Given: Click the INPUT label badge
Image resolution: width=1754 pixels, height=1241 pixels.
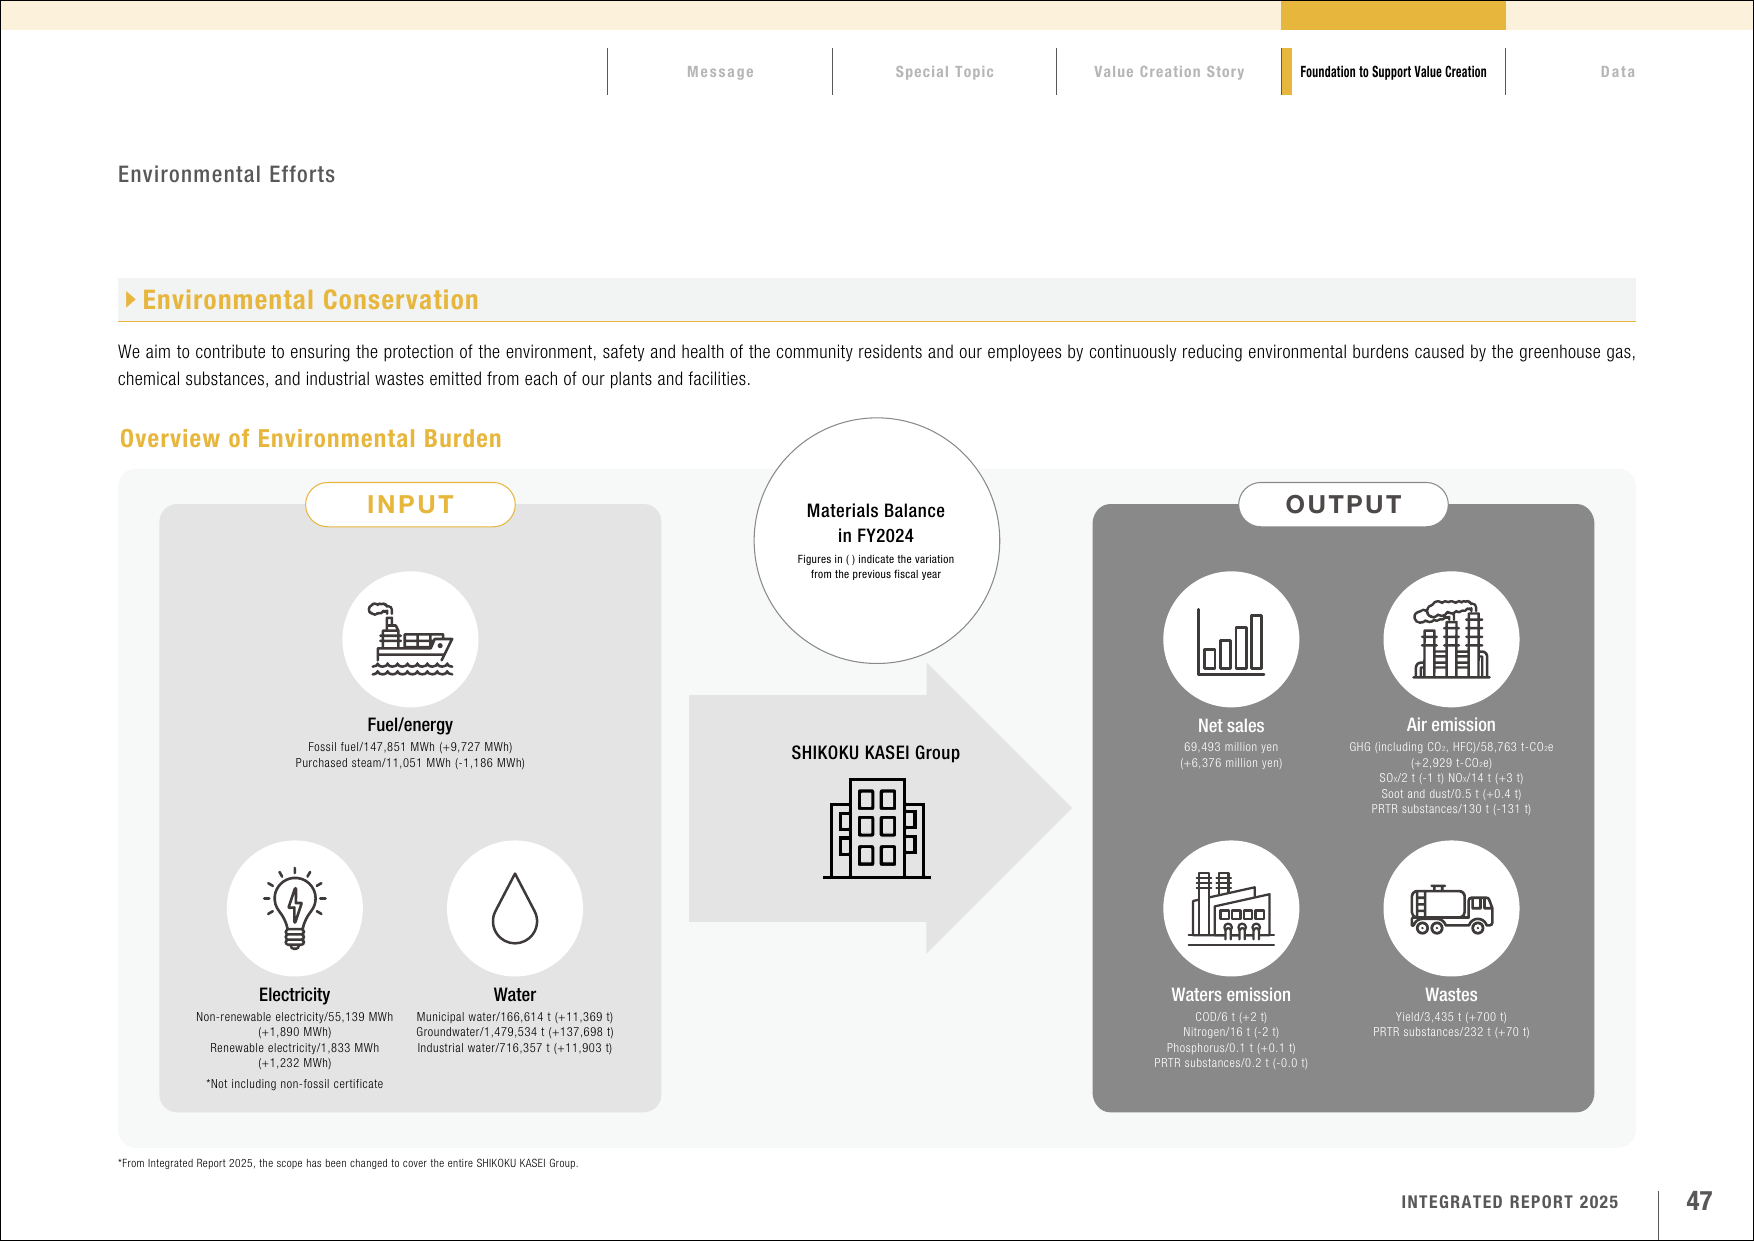Looking at the screenshot, I should [410, 505].
